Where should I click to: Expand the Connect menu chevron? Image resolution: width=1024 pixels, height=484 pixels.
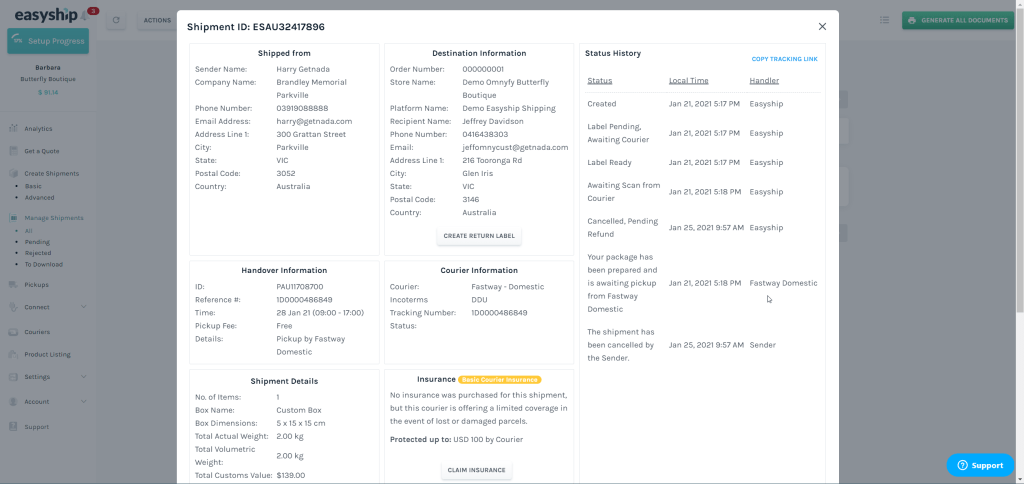coord(83,308)
